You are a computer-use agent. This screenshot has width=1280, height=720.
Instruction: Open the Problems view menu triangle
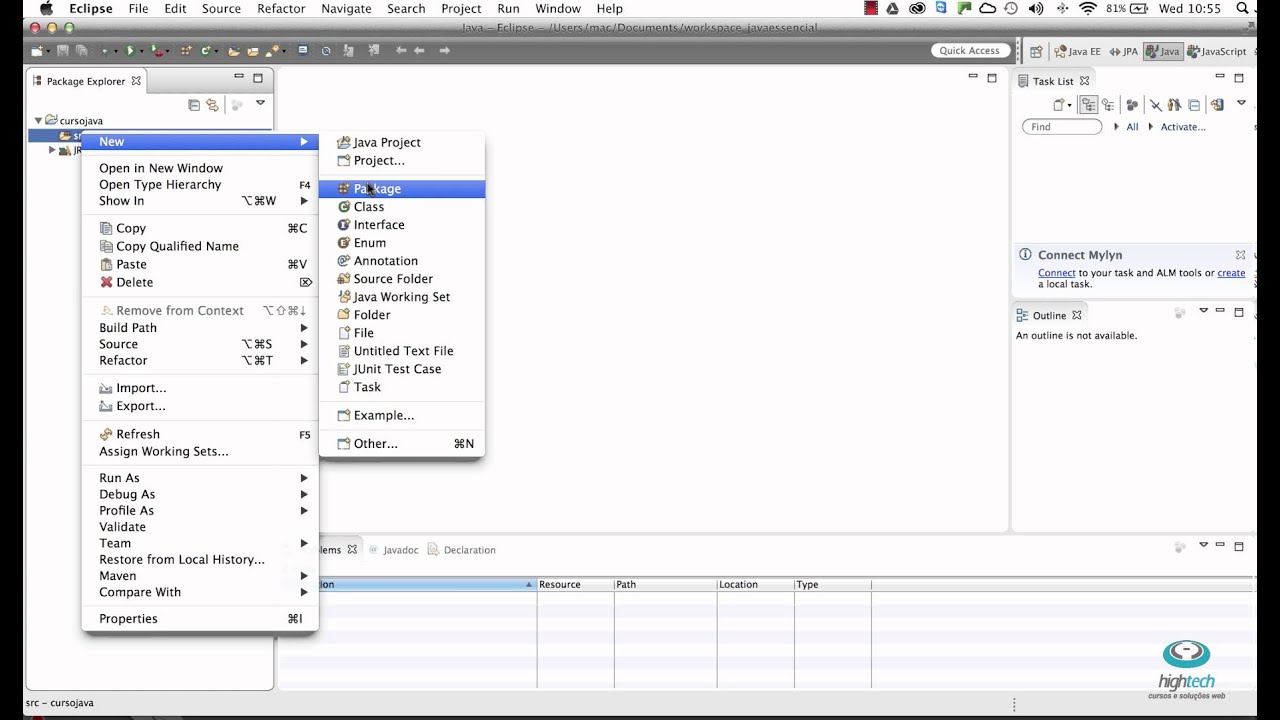pyautogui.click(x=1203, y=545)
